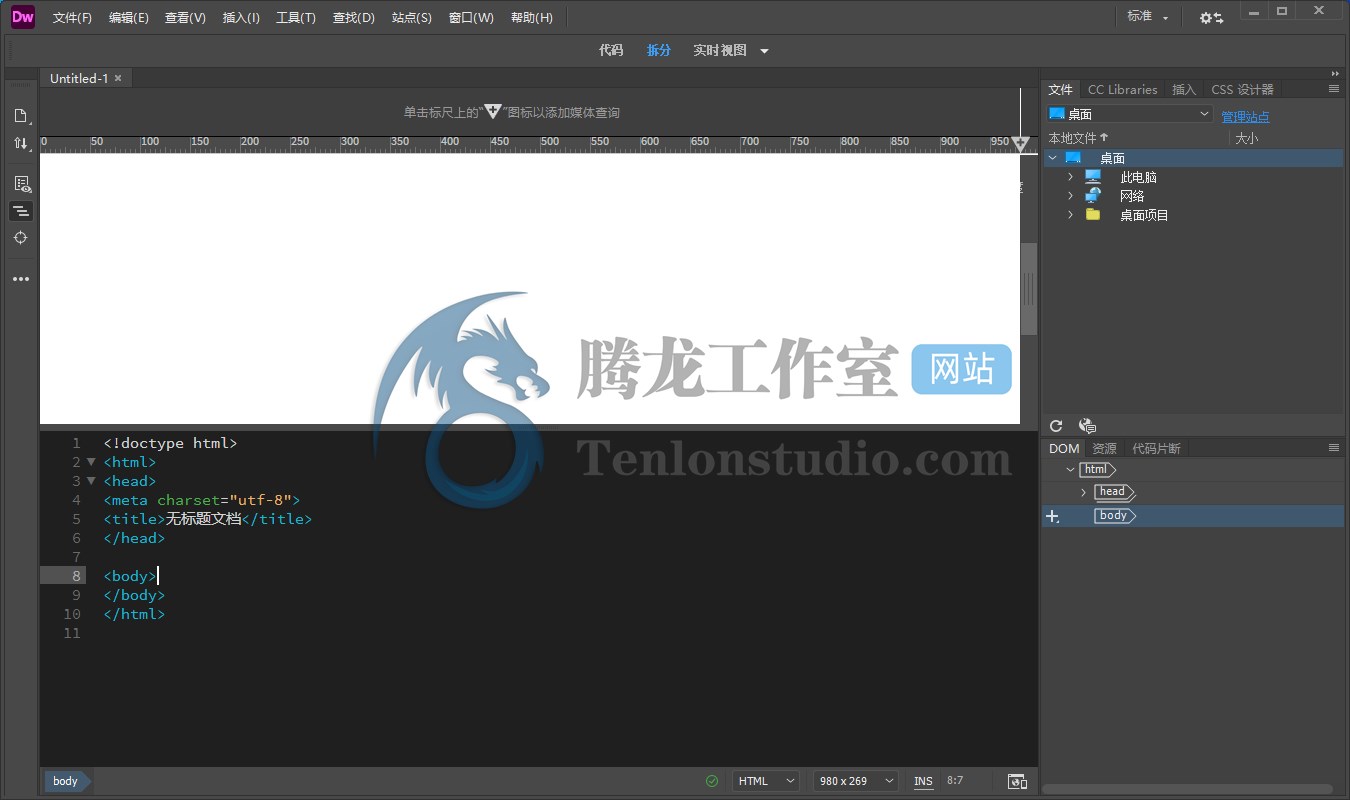Click the FTP log globe icon in Files panel

1088,426
